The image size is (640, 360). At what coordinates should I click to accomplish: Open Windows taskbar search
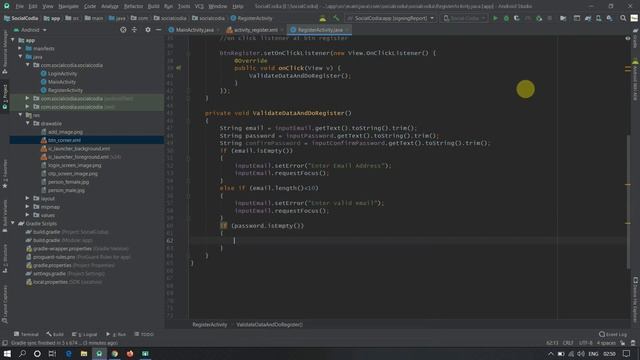[22, 353]
